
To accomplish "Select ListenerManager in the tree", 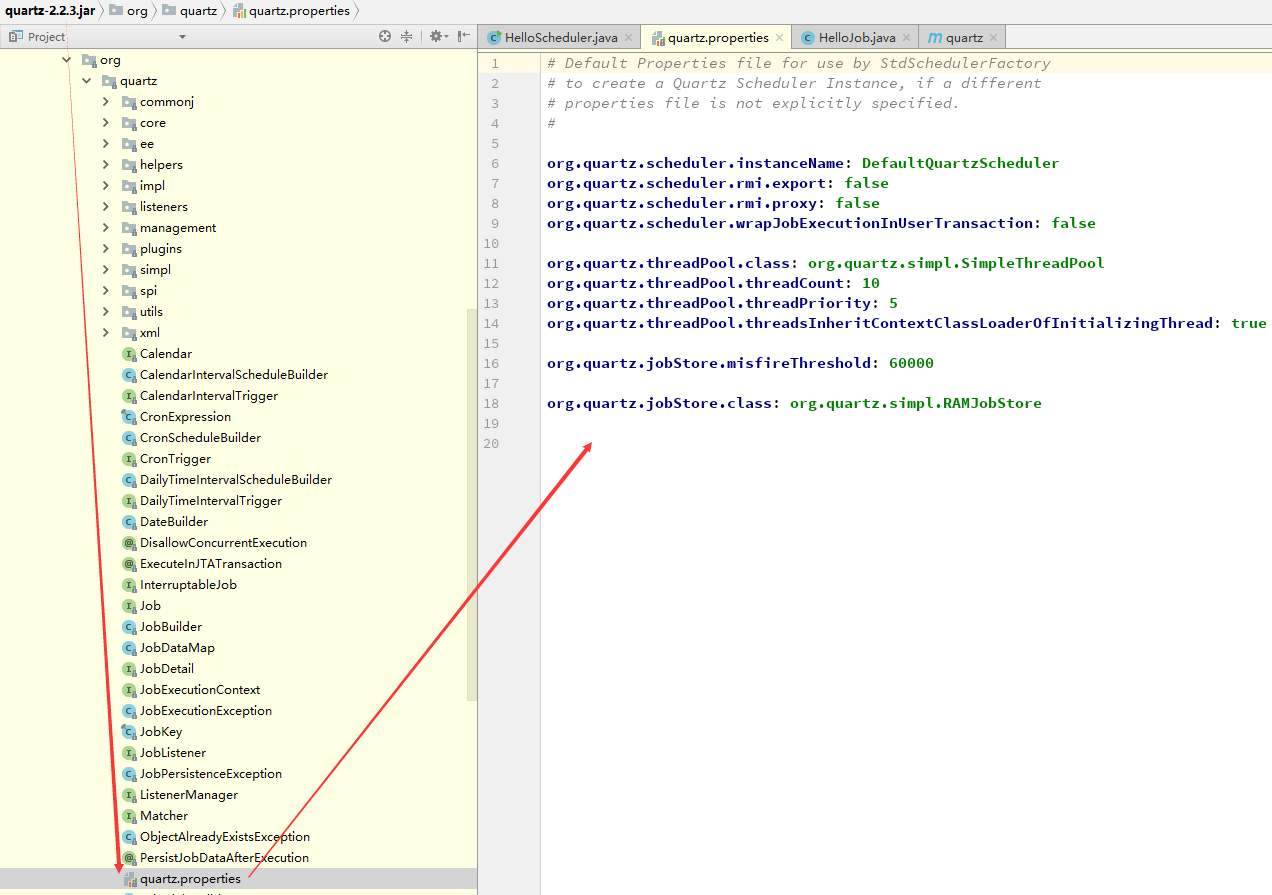I will (x=189, y=795).
